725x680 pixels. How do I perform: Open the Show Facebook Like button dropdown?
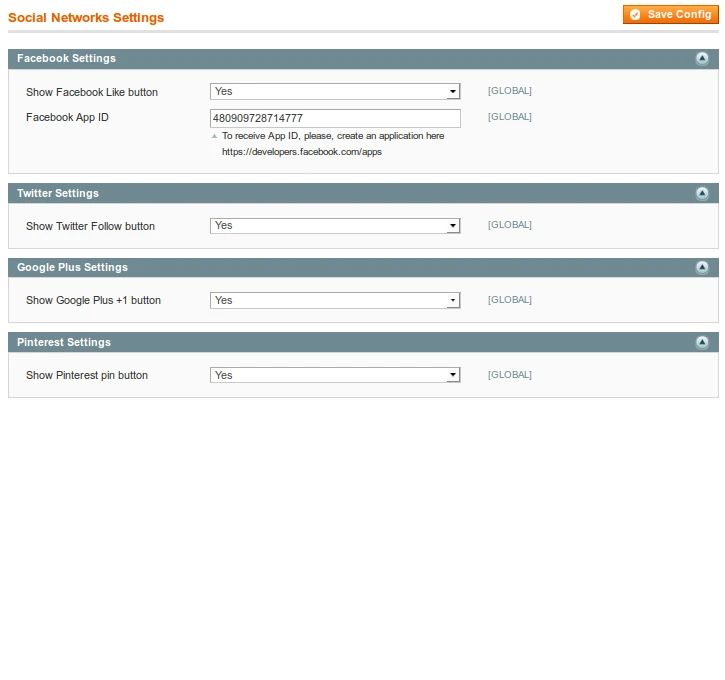click(335, 92)
